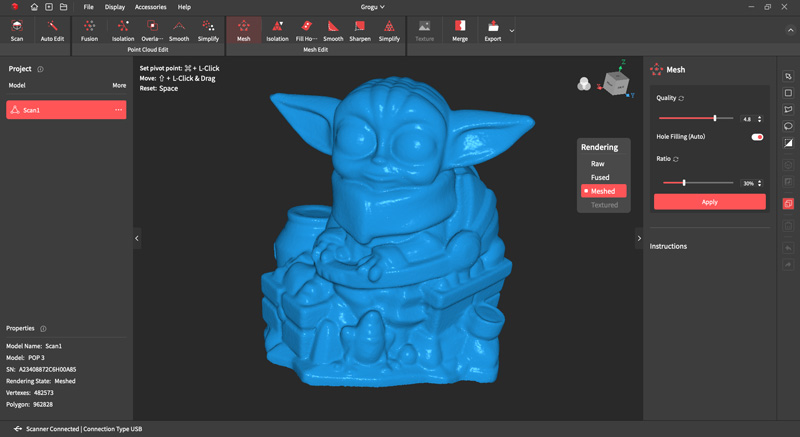Image resolution: width=800 pixels, height=437 pixels.
Task: Click the SN A23408872C6H00A85 text
Action: (41, 369)
